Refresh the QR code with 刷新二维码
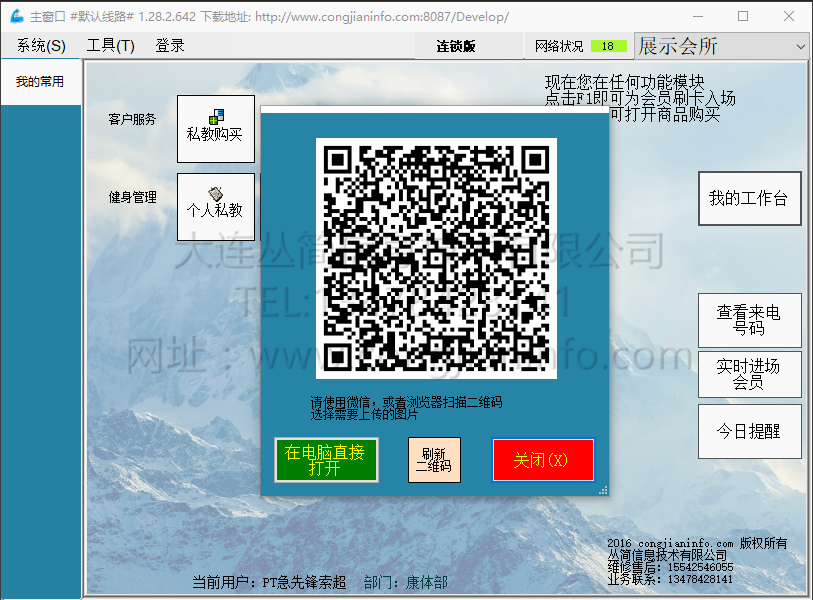Image resolution: width=813 pixels, height=600 pixels. 434,460
